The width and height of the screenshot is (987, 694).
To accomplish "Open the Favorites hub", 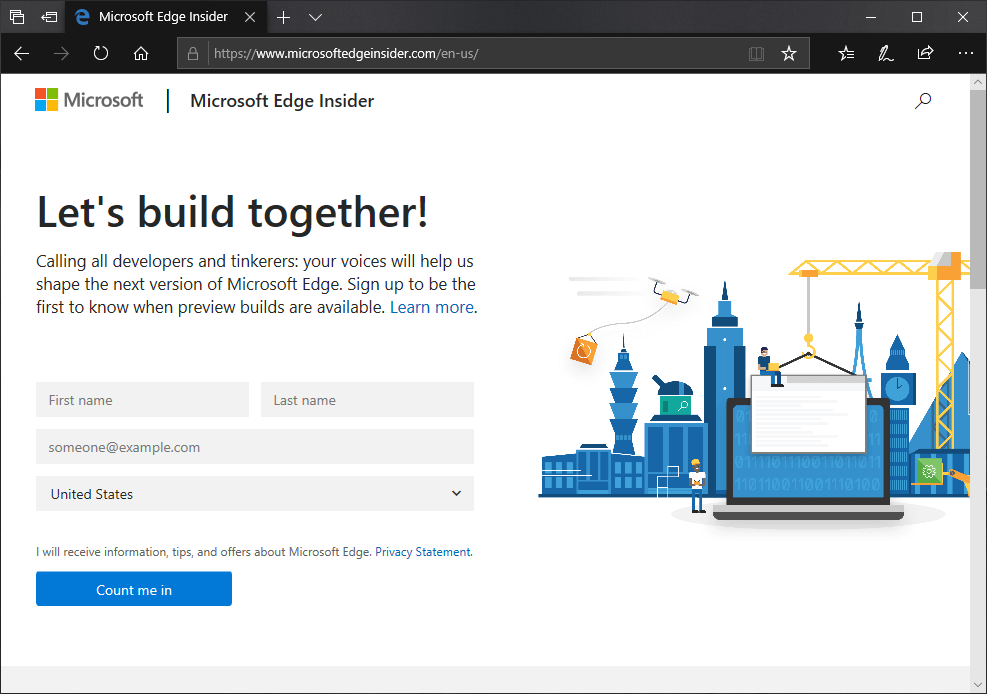I will tap(845, 53).
